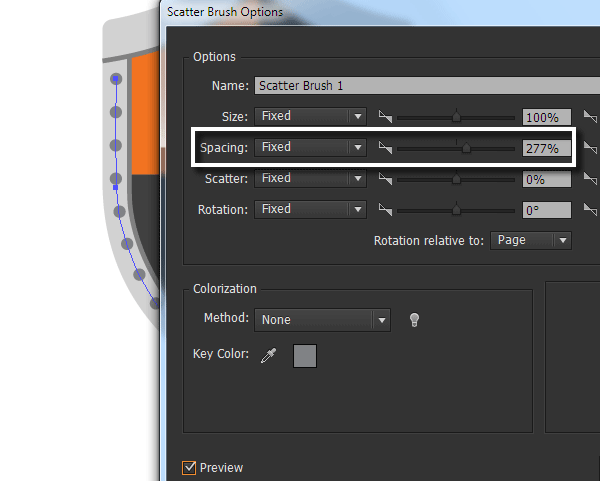Open the Scatter mode dropdown
The image size is (600, 481).
click(310, 178)
